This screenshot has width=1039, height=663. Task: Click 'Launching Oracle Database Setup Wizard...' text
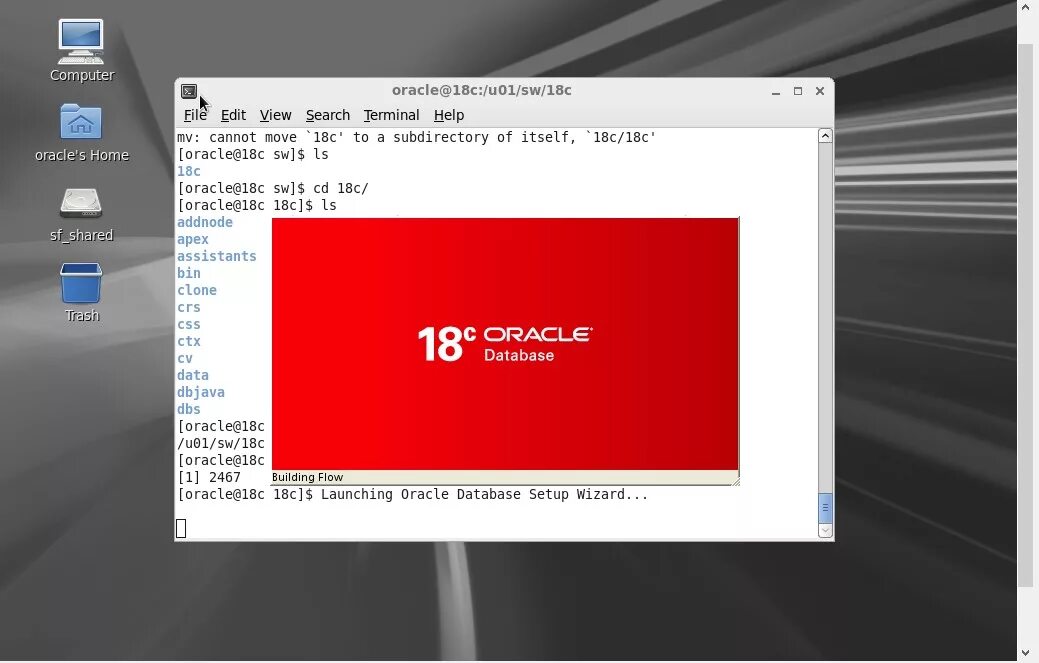click(484, 495)
